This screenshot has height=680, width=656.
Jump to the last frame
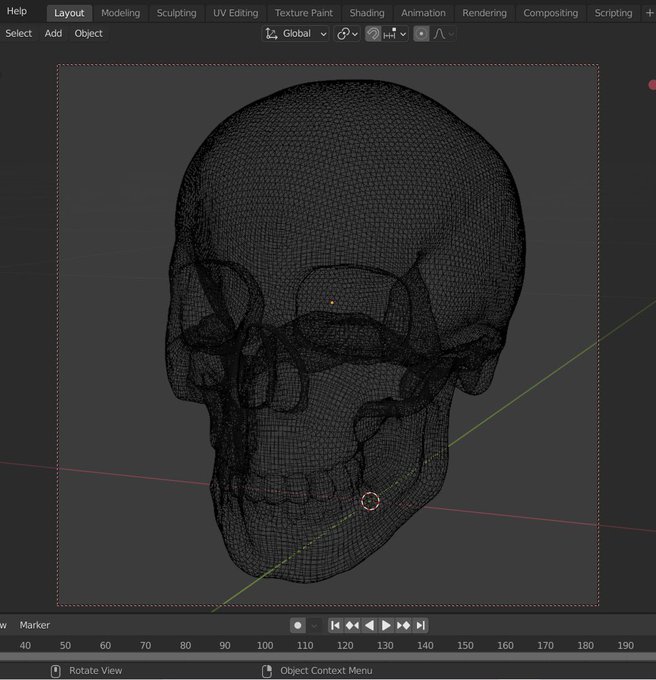pyautogui.click(x=421, y=625)
